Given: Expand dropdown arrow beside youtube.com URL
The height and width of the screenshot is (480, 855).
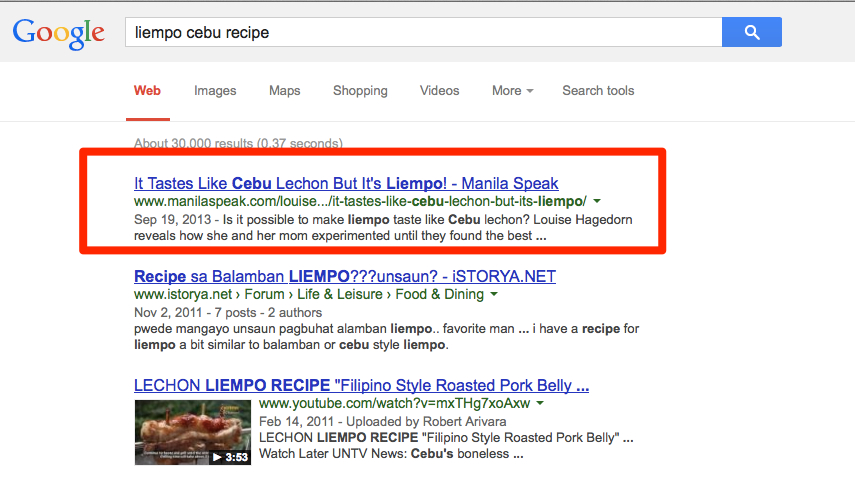Looking at the screenshot, I should pos(540,404).
